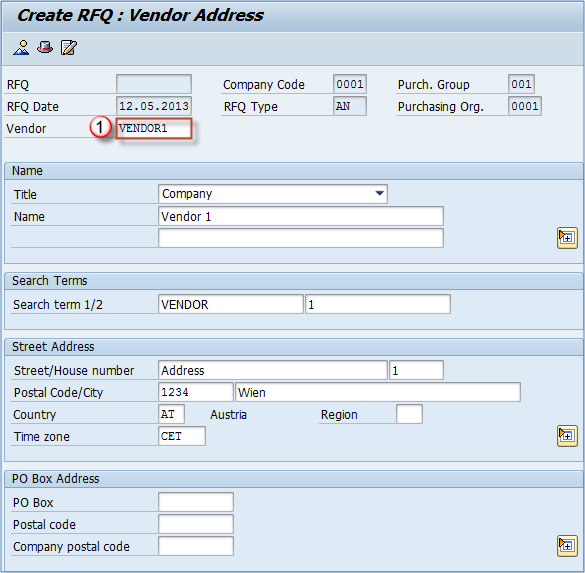Click the Vendor field containing VENDOR1

154,128
